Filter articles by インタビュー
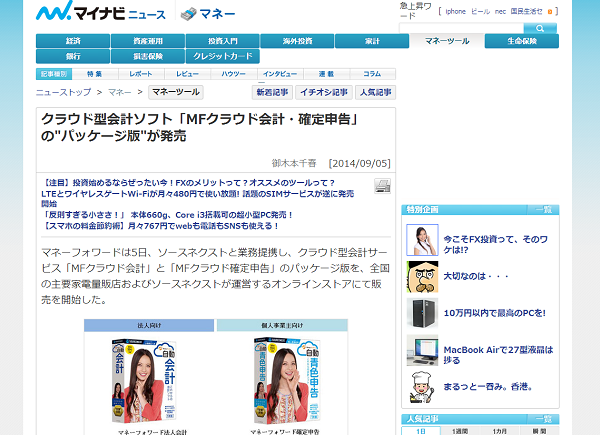This screenshot has width=600, height=435. click(280, 74)
